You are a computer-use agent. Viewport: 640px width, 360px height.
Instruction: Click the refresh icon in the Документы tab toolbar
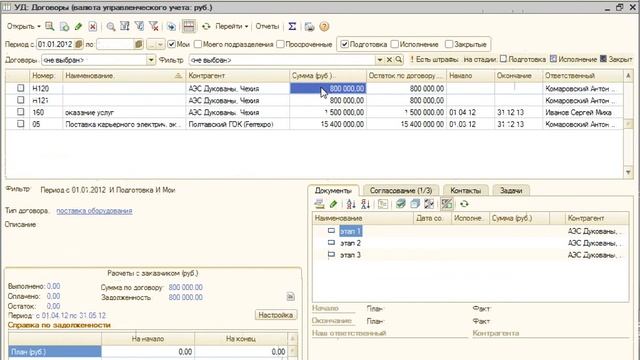tap(464, 204)
